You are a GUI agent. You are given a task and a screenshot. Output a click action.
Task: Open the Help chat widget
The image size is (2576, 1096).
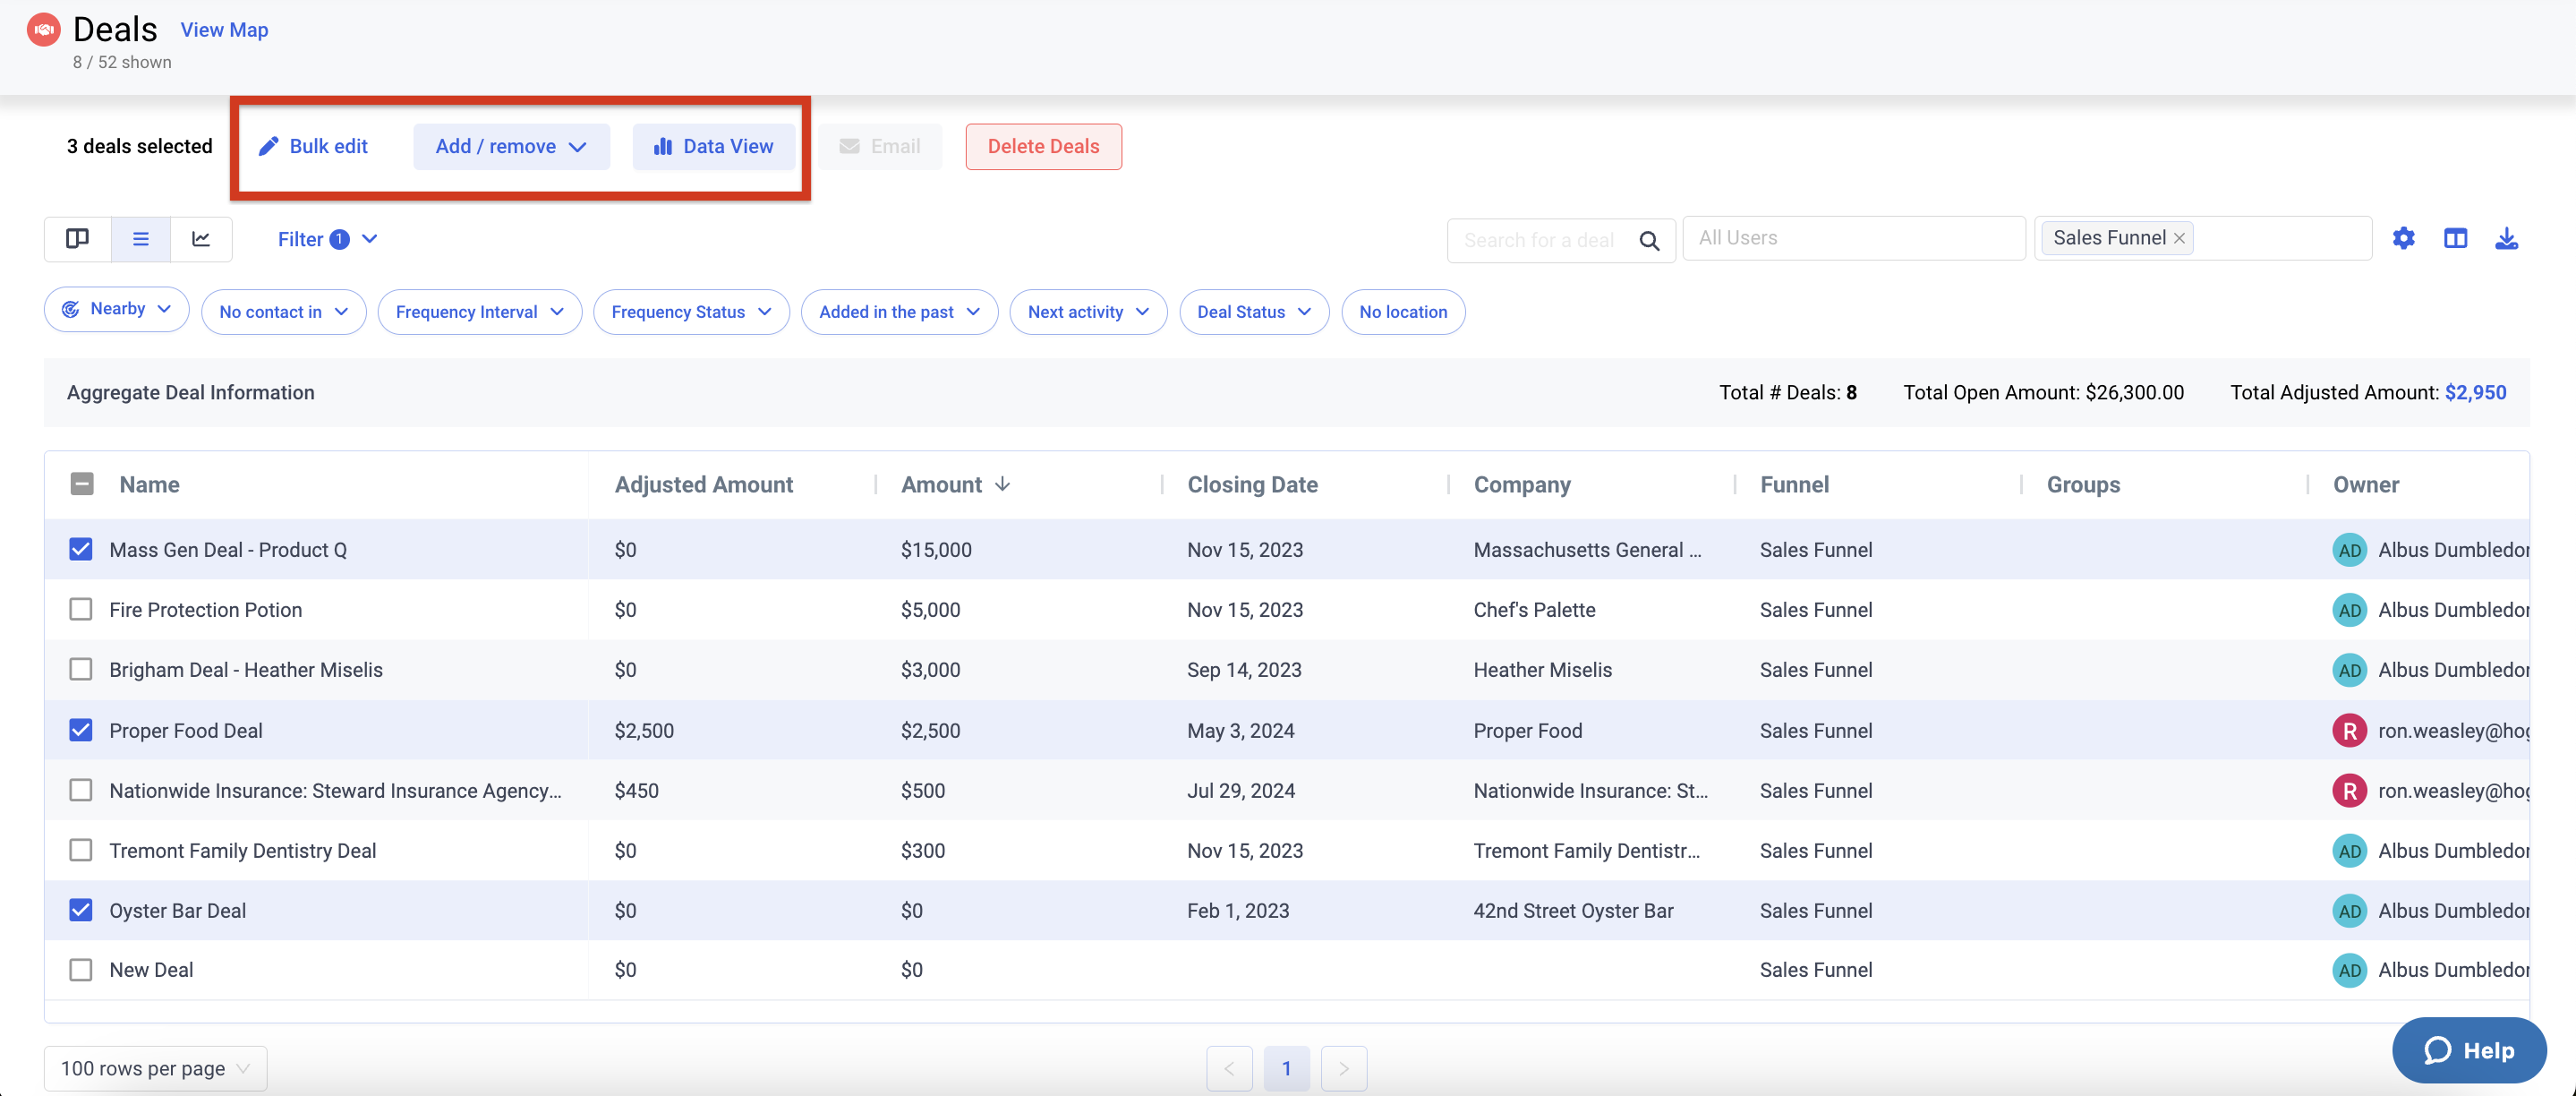pos(2468,1050)
